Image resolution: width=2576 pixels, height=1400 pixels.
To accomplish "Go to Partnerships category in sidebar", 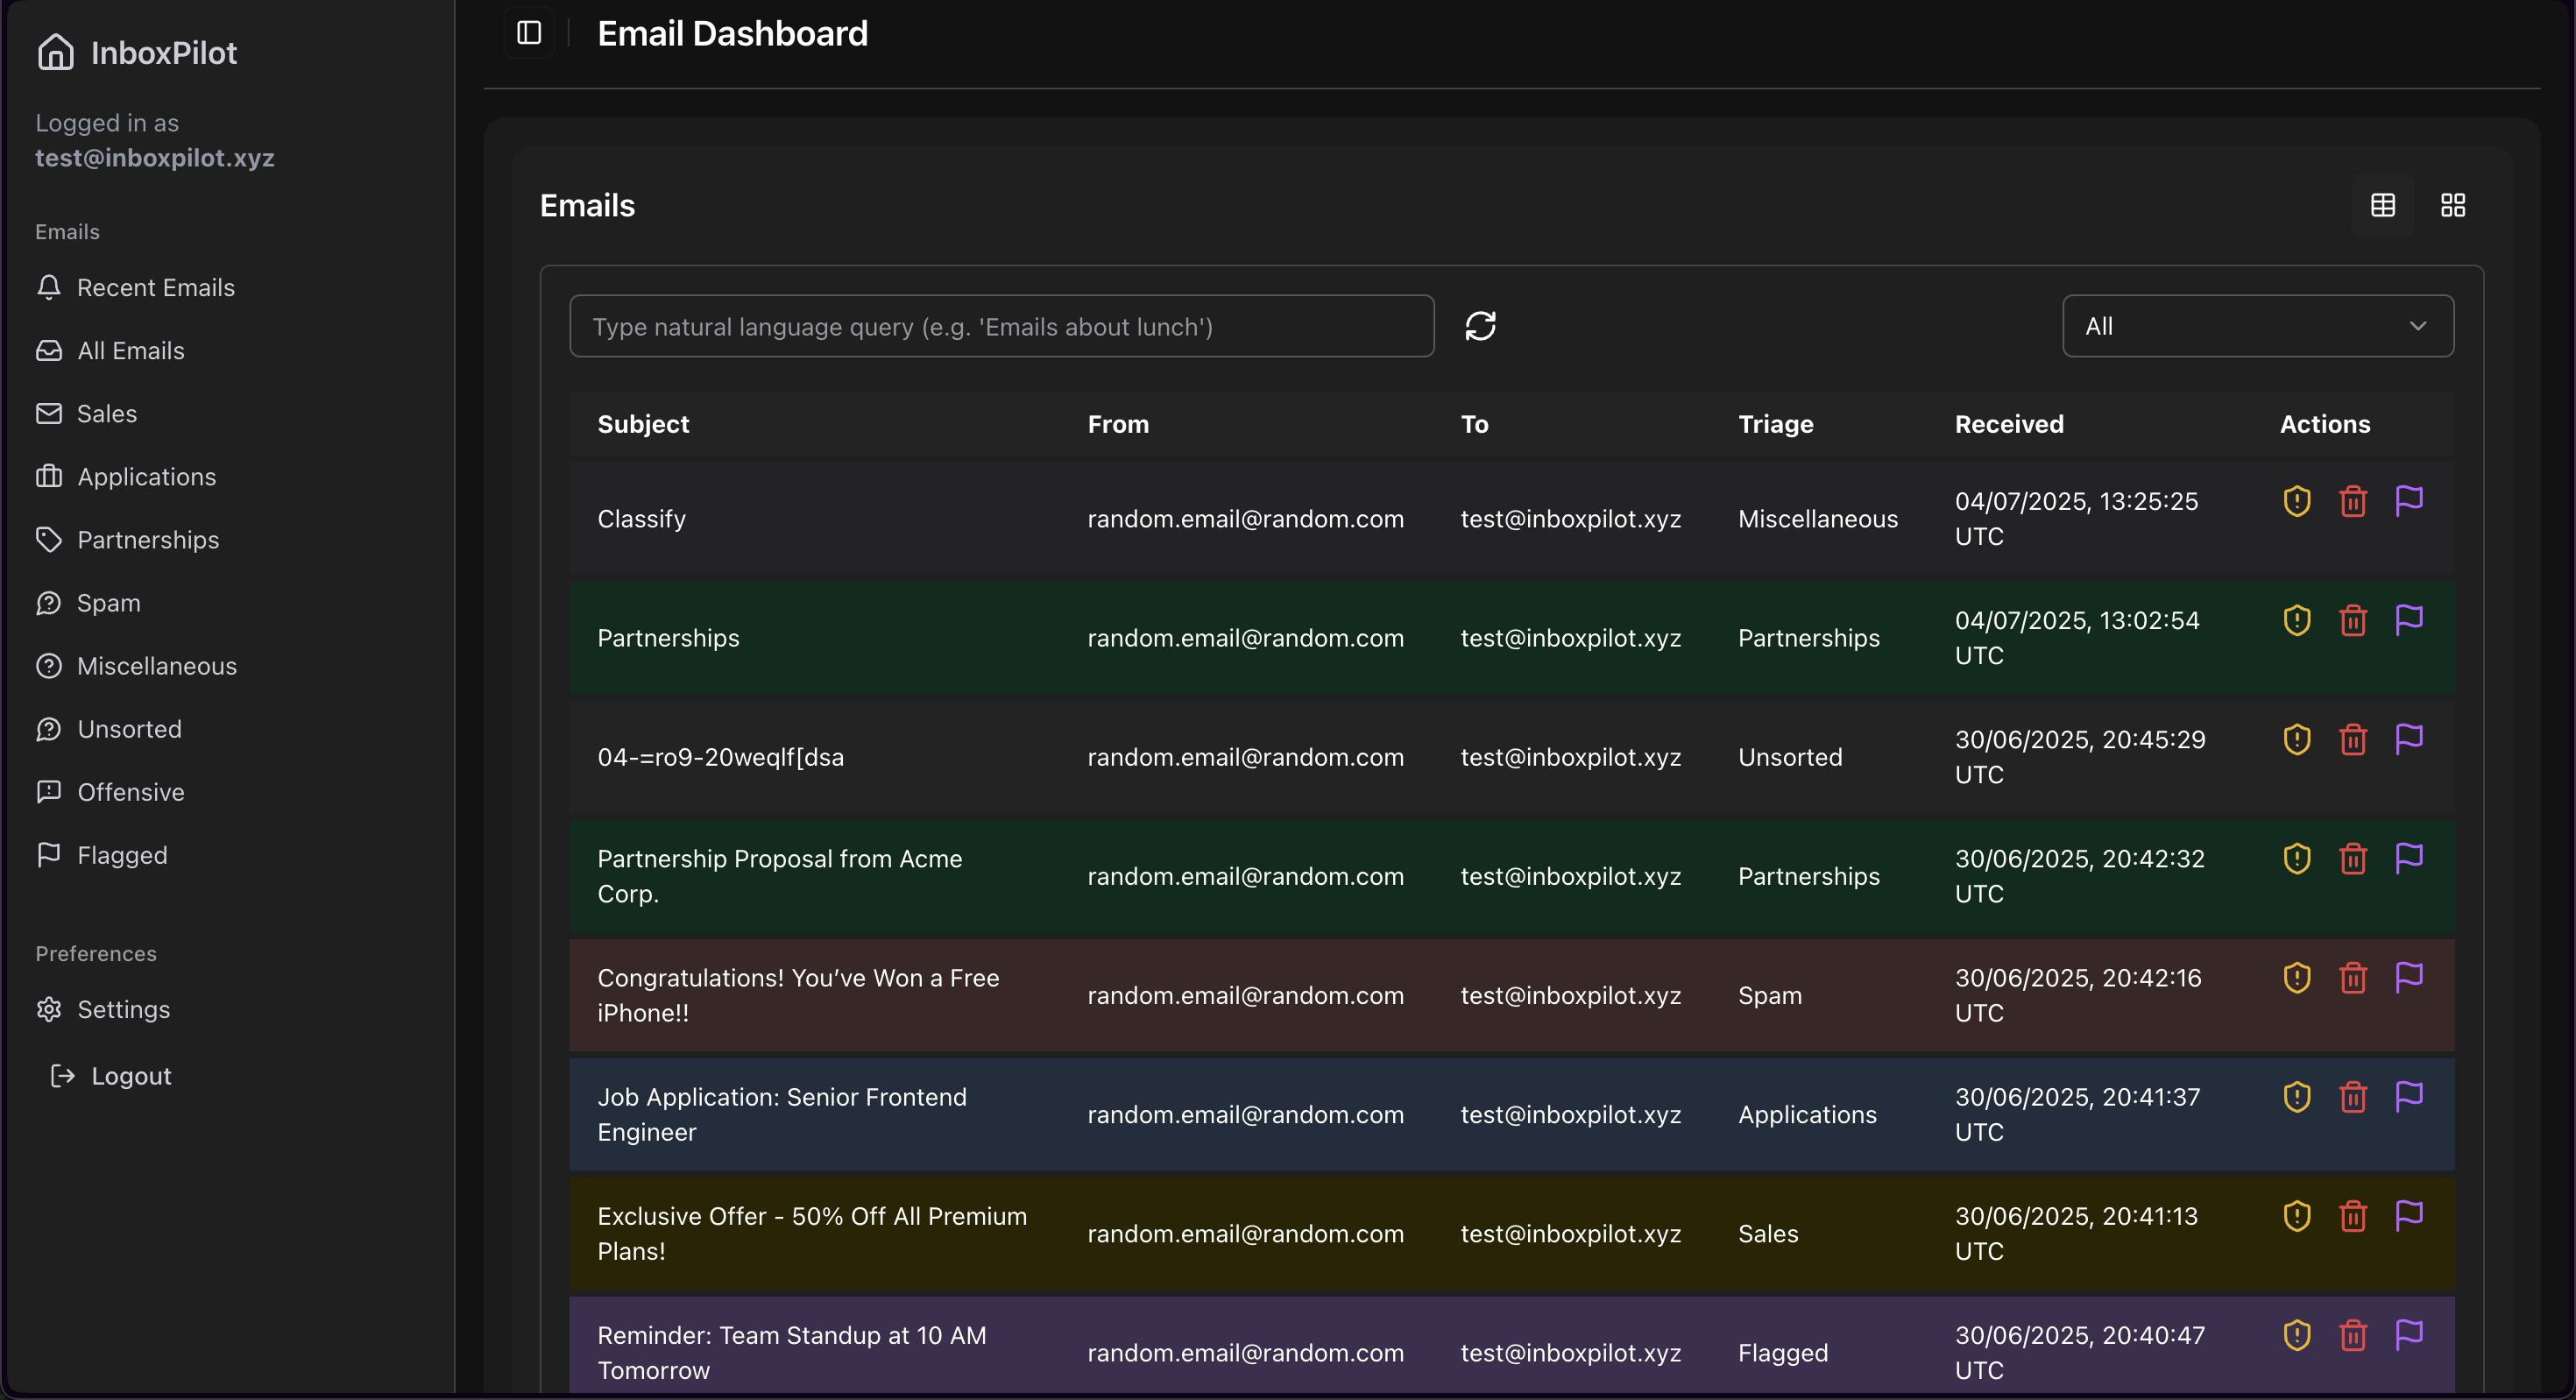I will pyautogui.click(x=128, y=540).
